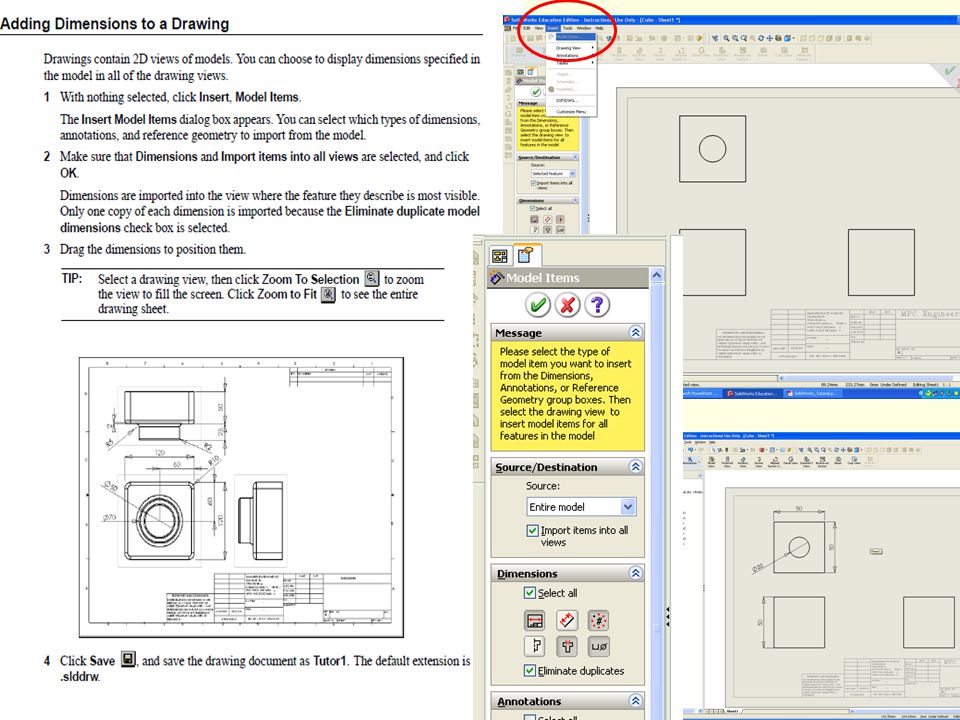This screenshot has width=960, height=720.
Task: Select the 'Toleranced dimensions' icon in the large panel
Action: point(535,647)
